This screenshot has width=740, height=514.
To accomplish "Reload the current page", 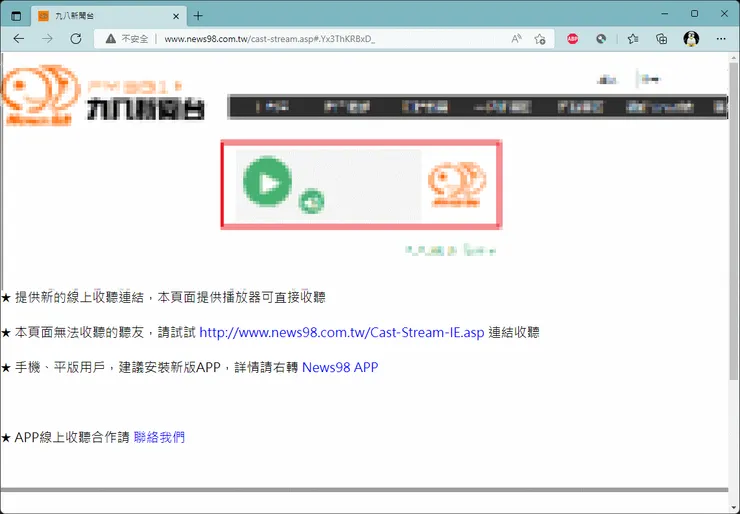I will [76, 39].
